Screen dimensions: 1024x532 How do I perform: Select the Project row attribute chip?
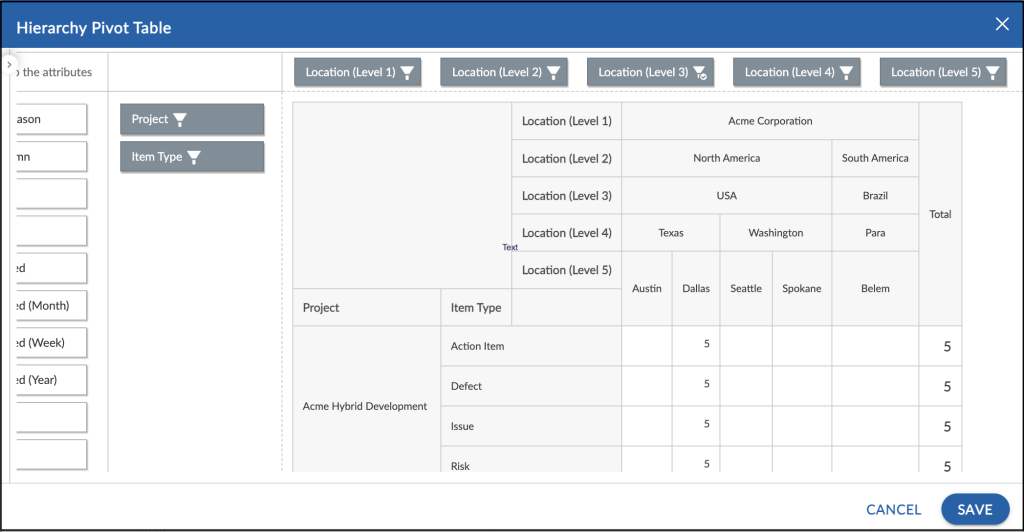[x=192, y=119]
